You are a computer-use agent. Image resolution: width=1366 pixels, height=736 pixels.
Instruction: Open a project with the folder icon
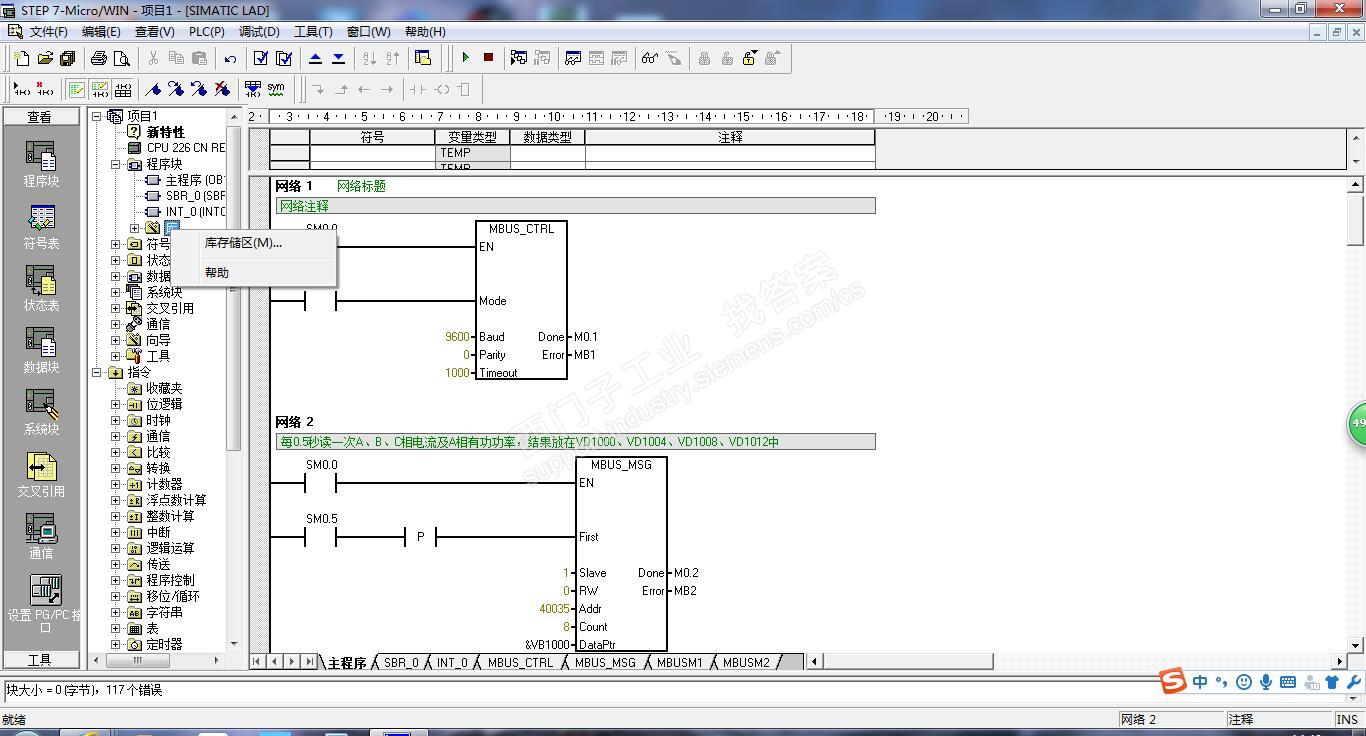44,58
